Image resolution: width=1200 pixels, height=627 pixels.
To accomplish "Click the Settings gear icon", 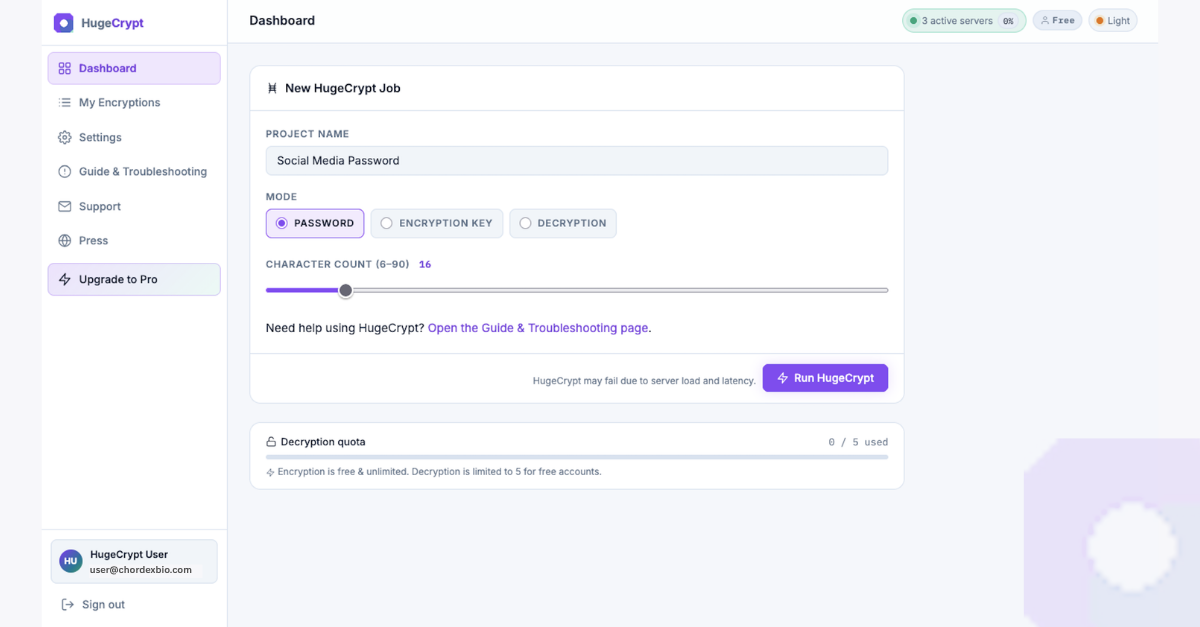I will (x=65, y=137).
